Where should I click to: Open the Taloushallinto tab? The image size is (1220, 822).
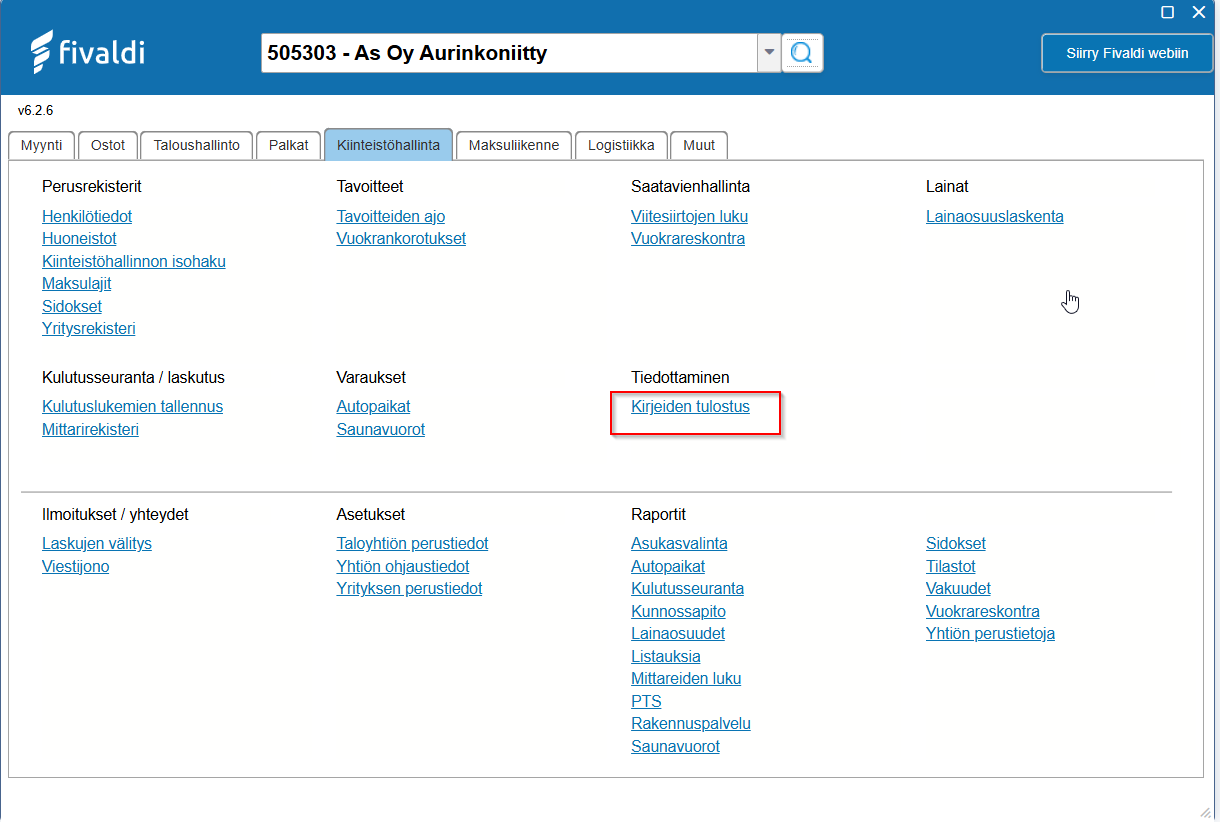coord(196,145)
